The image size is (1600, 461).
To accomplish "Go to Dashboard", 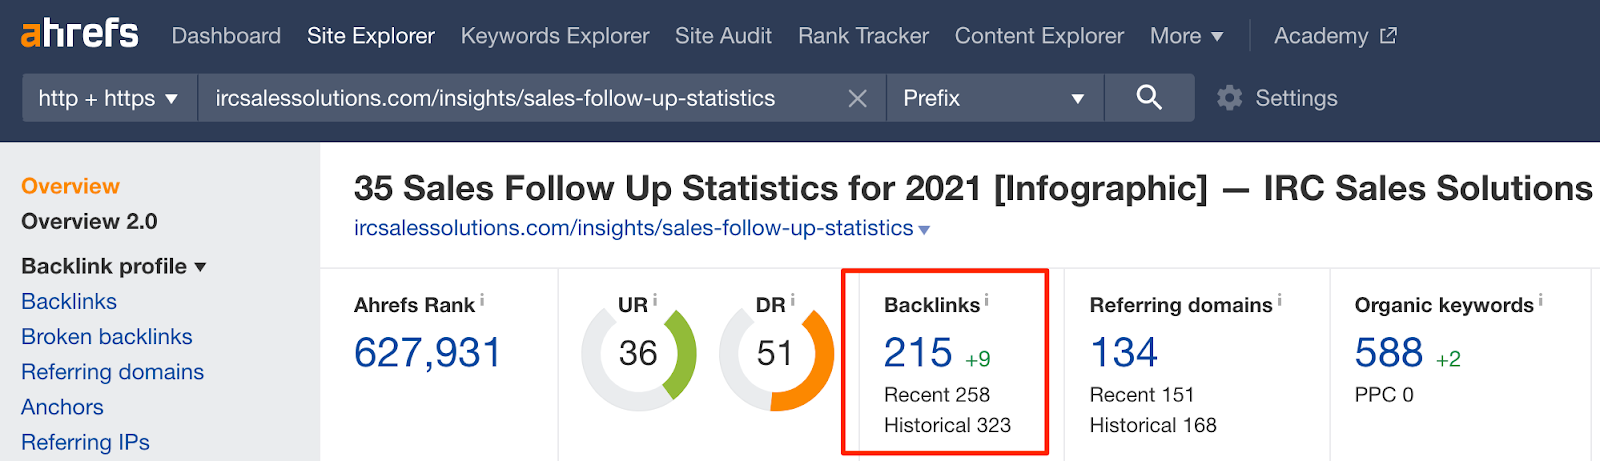I will click(x=226, y=36).
